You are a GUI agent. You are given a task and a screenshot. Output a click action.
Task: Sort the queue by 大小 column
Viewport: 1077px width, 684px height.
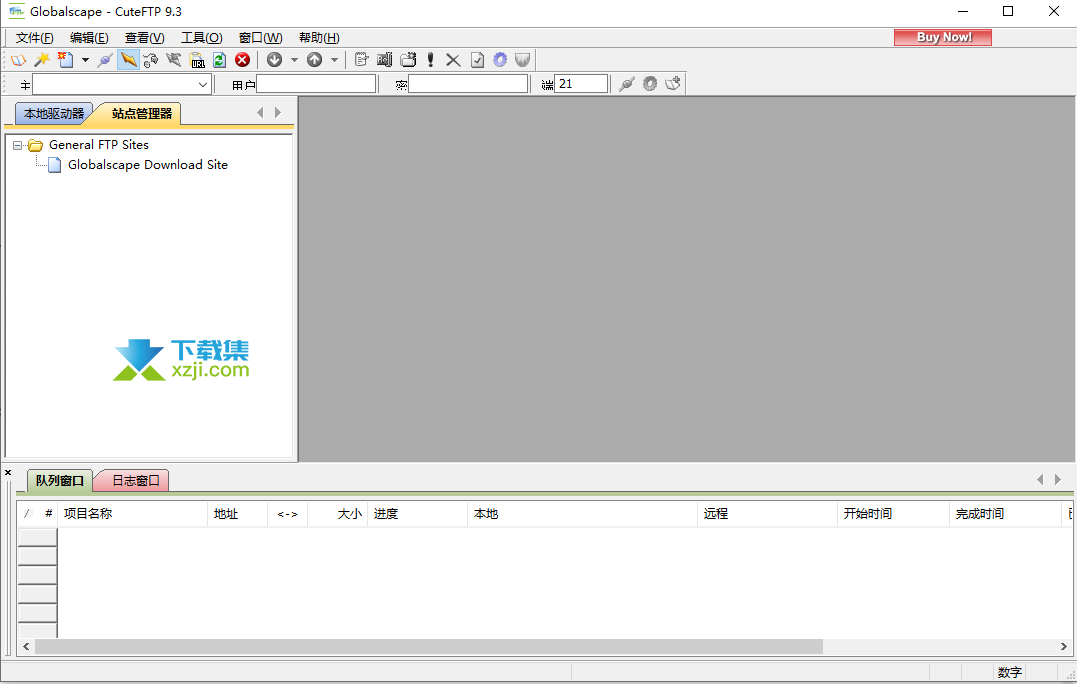pyautogui.click(x=338, y=514)
